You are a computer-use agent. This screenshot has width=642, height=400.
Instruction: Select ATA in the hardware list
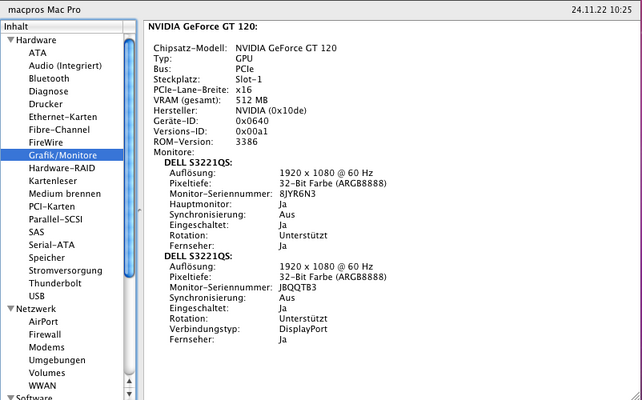point(37,53)
